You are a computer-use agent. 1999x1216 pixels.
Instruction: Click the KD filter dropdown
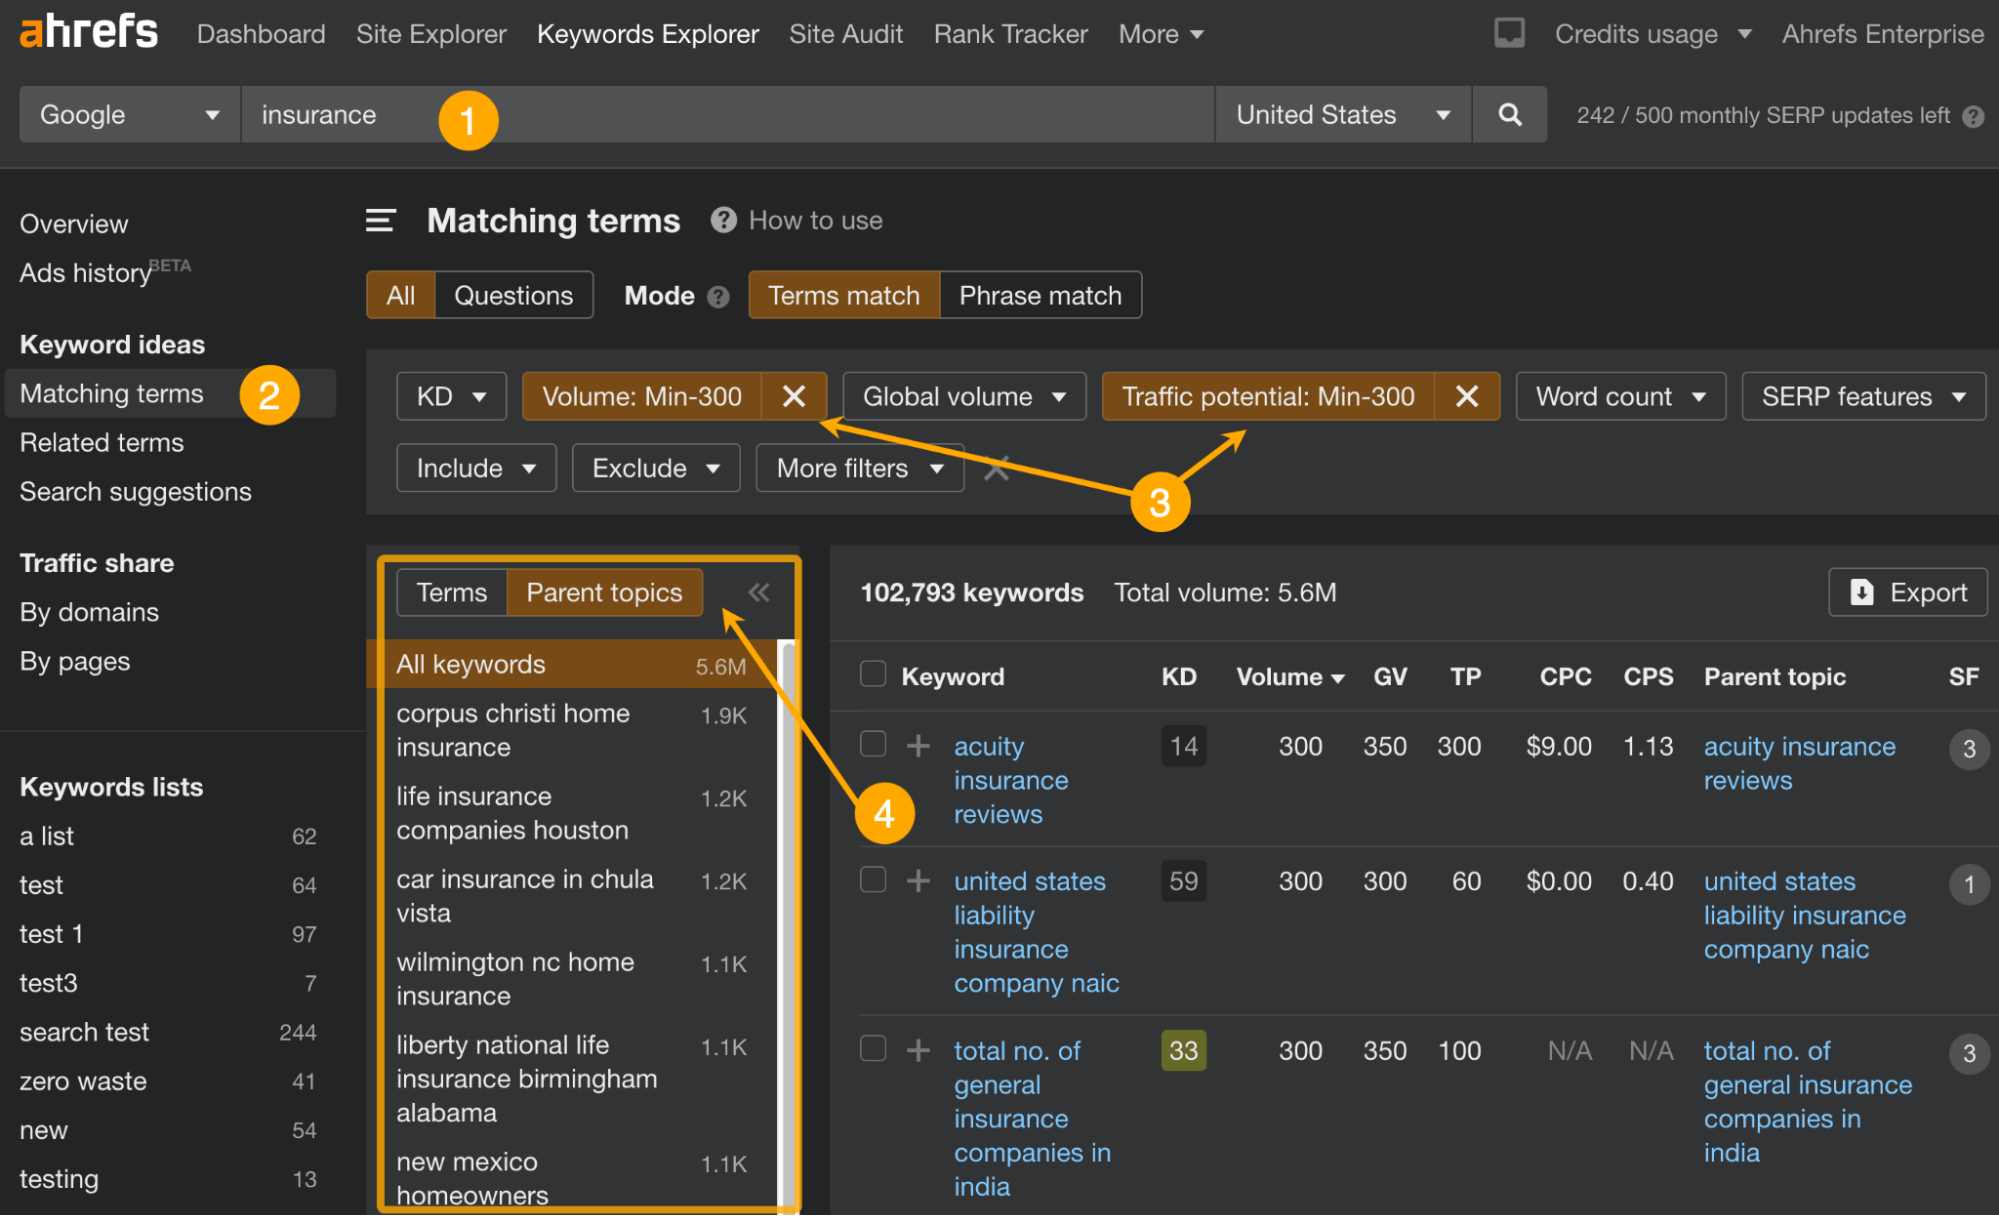coord(445,397)
